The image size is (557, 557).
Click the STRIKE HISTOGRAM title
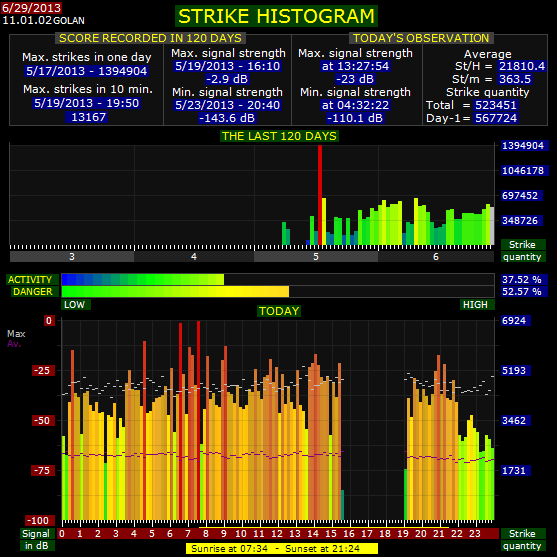276,16
